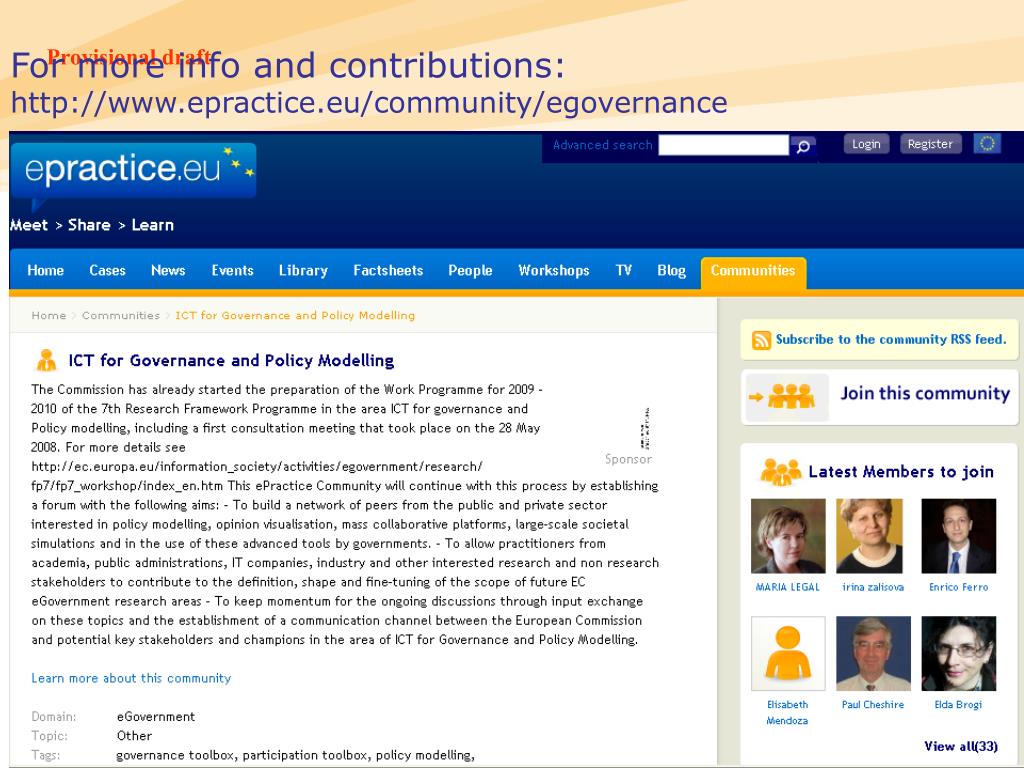Click the Latest Members people icon

(780, 472)
